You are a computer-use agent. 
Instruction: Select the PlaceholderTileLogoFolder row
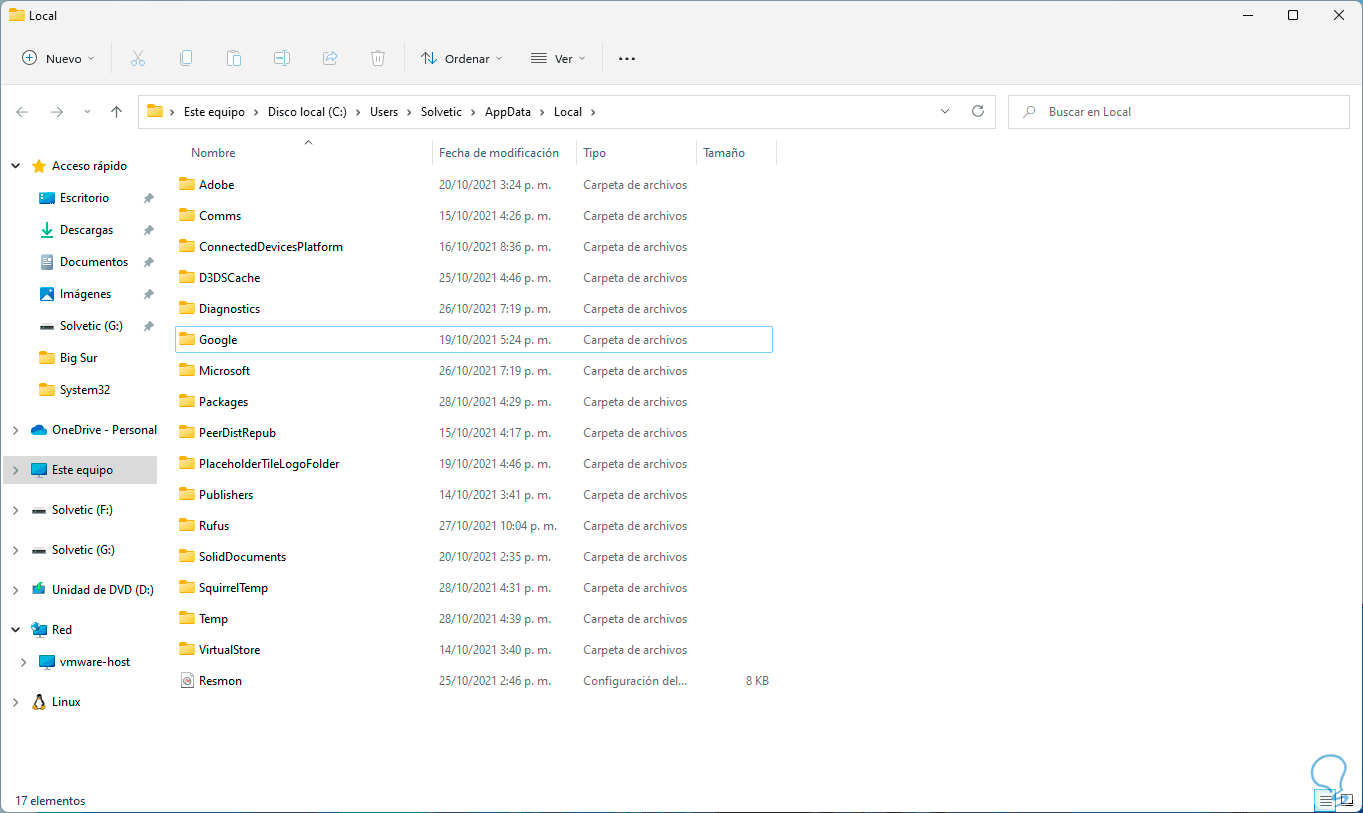coord(474,464)
